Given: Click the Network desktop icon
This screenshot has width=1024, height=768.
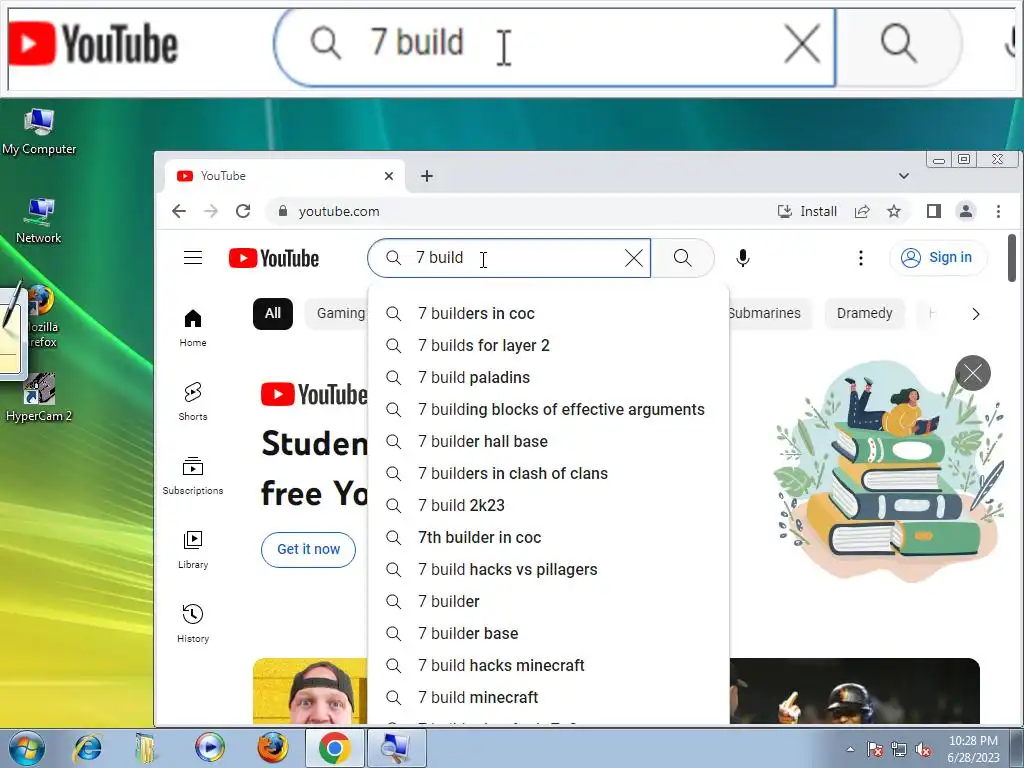Looking at the screenshot, I should [x=39, y=221].
